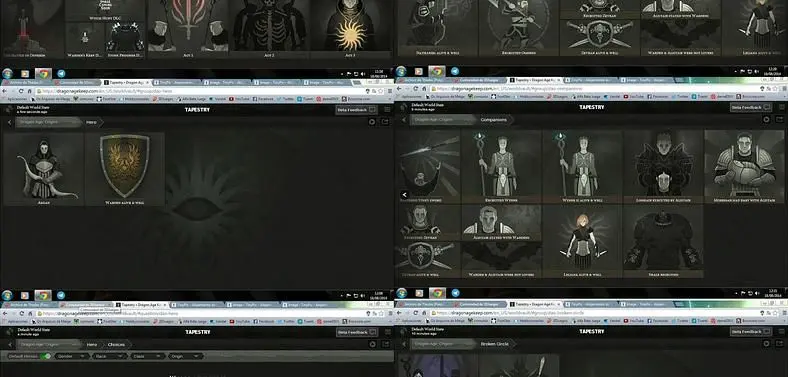This screenshot has width=788, height=377.
Task: Click refresh icon on Hero page breadcrumb bar
Action: click(x=372, y=122)
